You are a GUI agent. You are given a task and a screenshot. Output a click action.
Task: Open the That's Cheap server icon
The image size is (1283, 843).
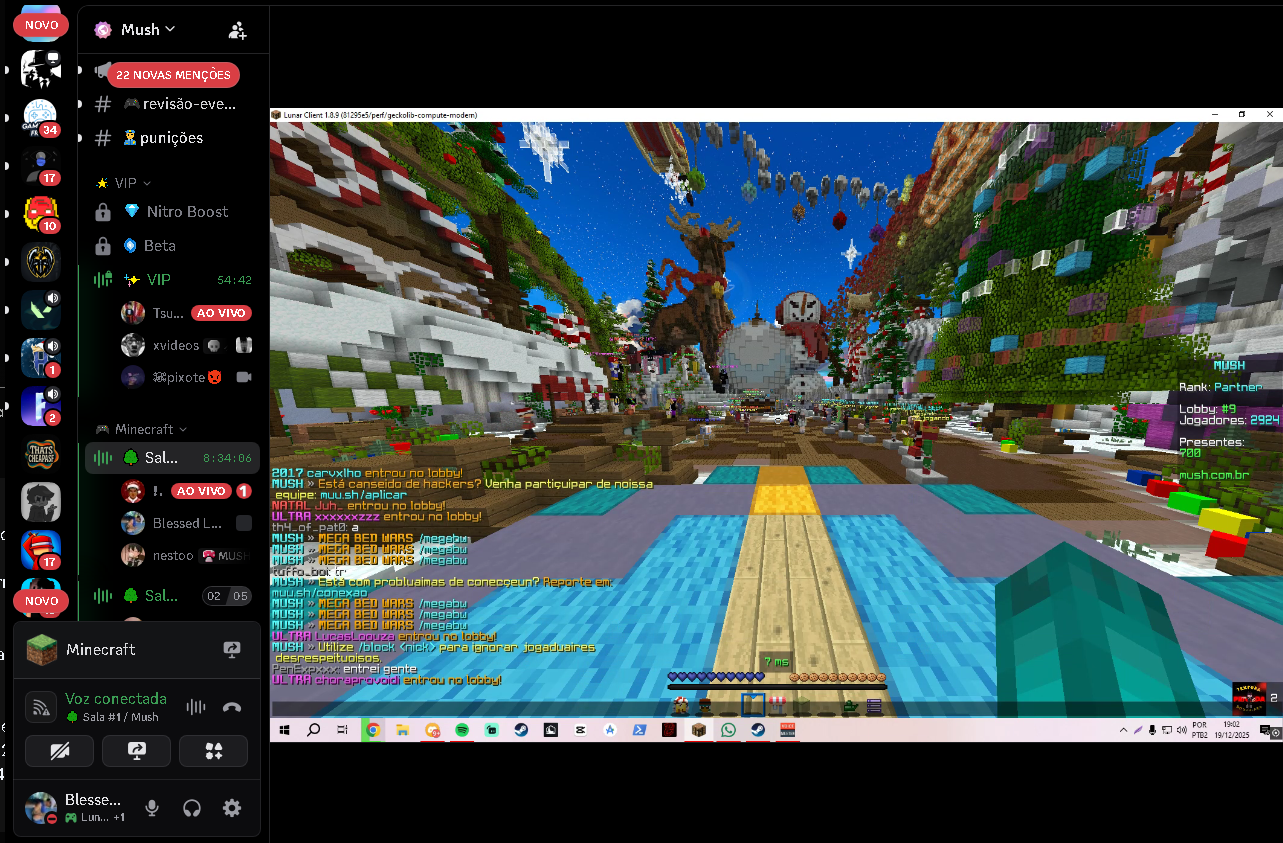41,455
